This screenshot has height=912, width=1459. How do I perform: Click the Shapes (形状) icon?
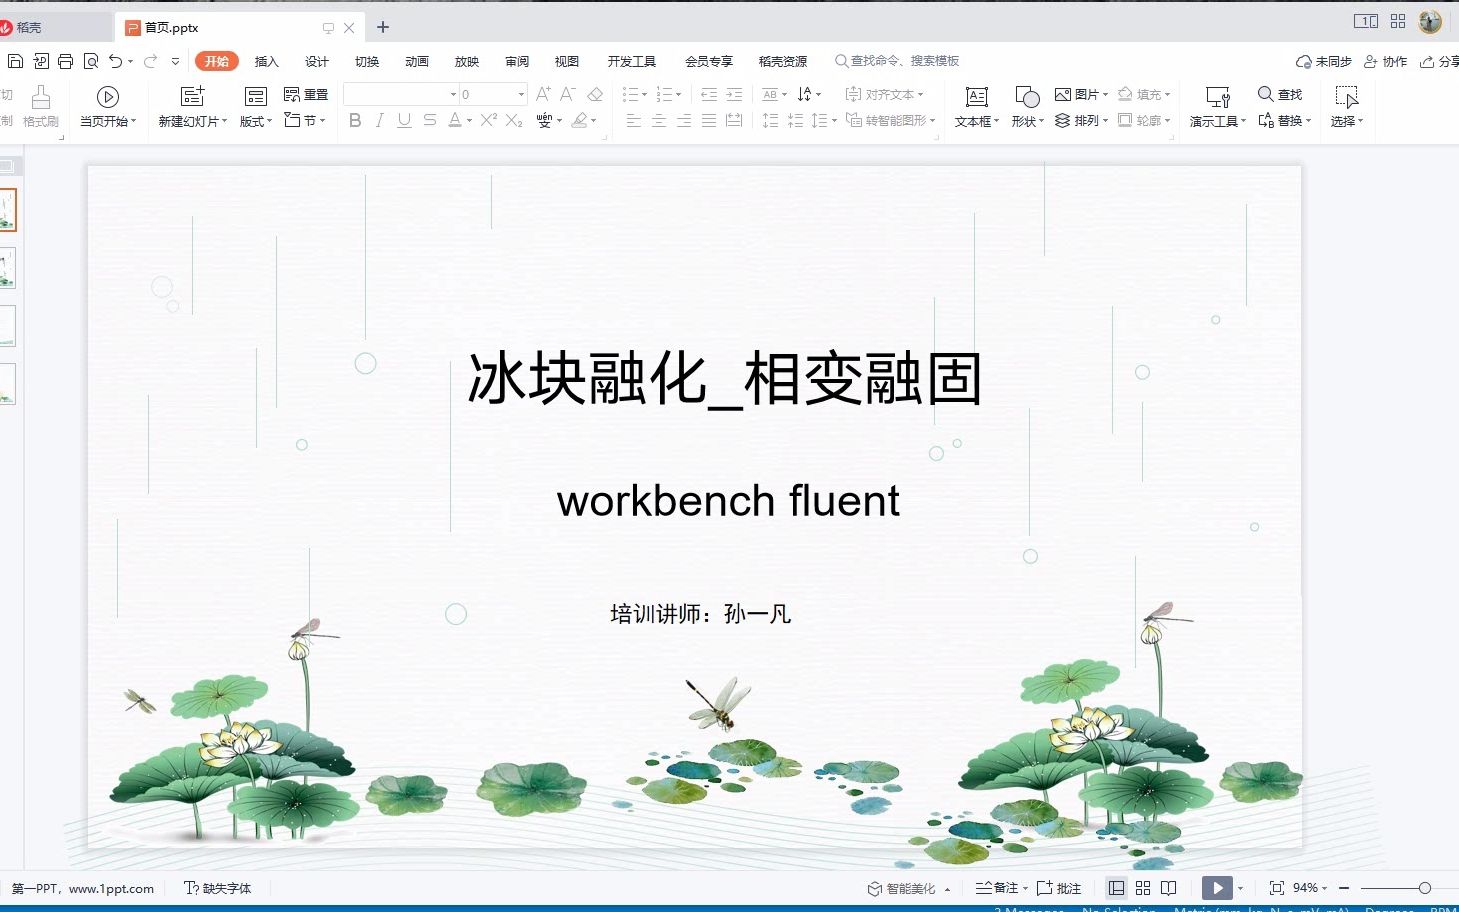1027,96
